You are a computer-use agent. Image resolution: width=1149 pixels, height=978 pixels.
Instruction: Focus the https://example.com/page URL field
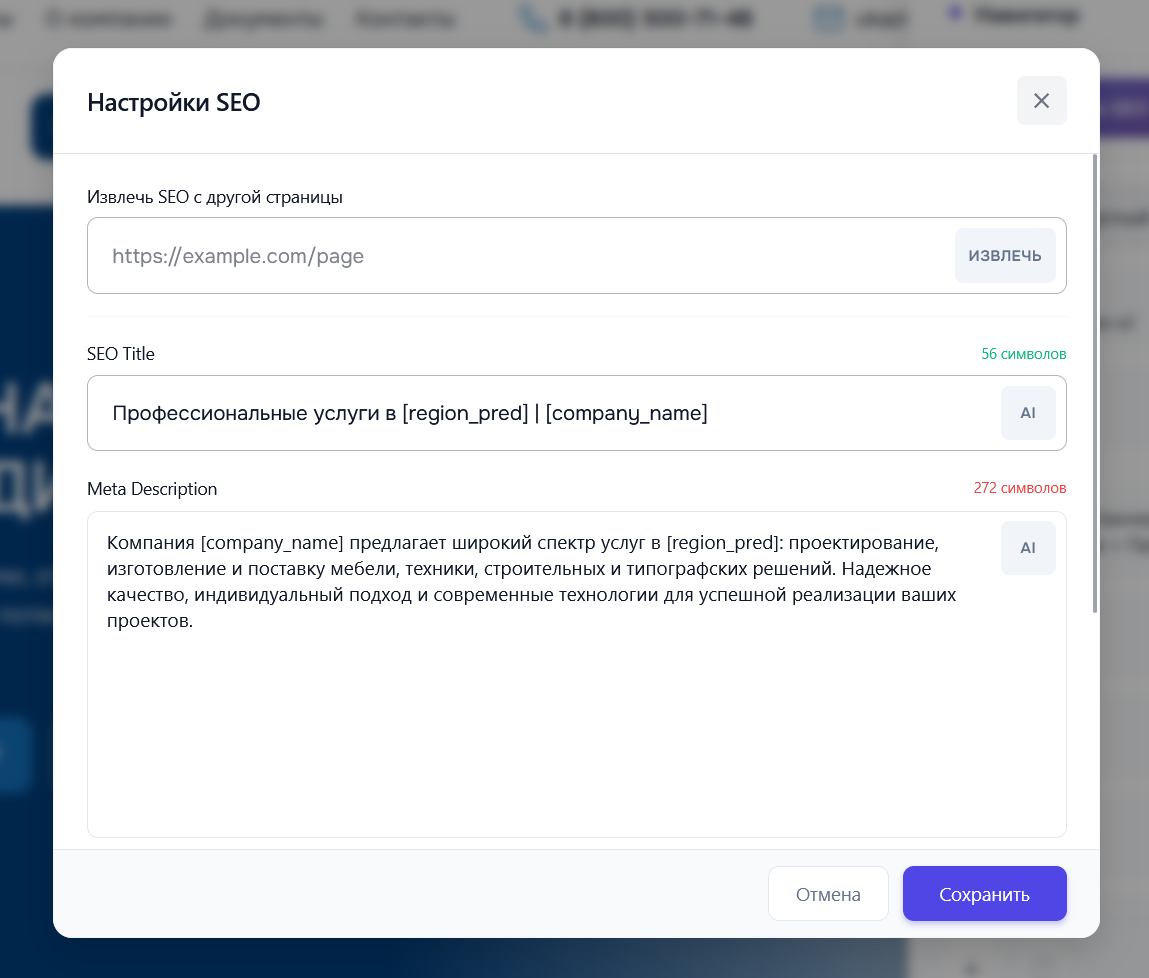pos(520,256)
